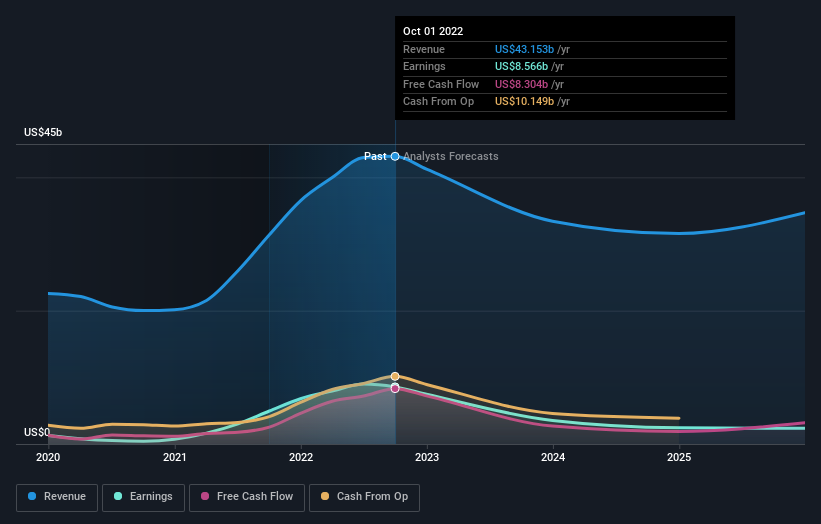This screenshot has height=524, width=821.
Task: Click the 'Past' label on chart
Action: 375,156
